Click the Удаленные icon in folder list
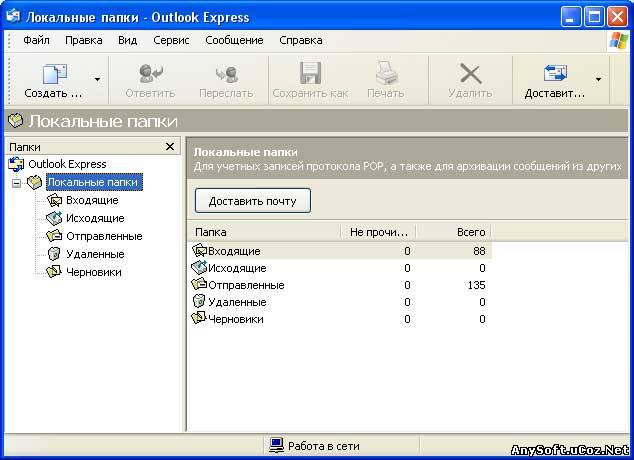The height and width of the screenshot is (460, 634). pyautogui.click(x=199, y=302)
